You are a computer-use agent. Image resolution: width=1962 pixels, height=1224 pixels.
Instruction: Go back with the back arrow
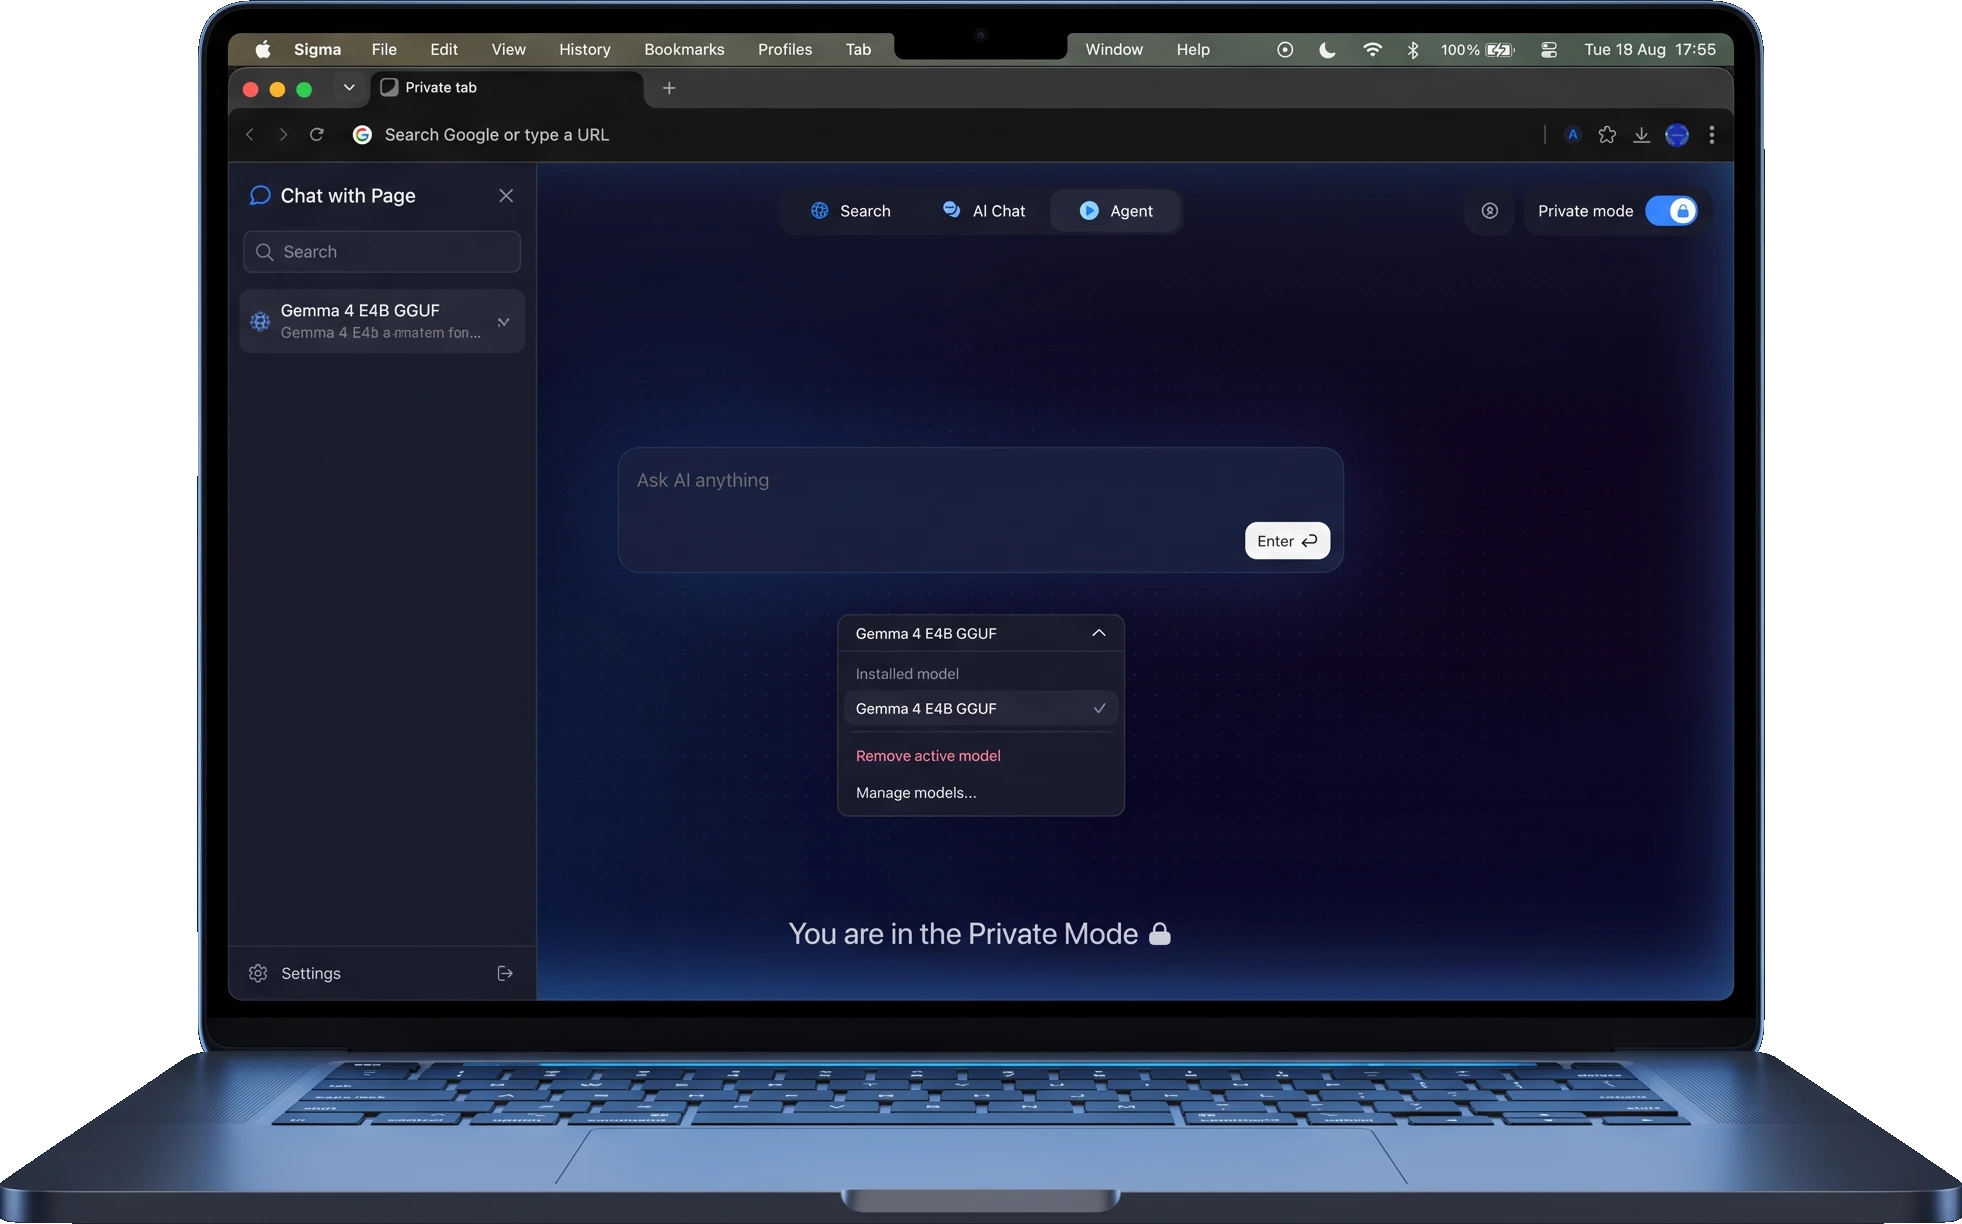pos(250,134)
